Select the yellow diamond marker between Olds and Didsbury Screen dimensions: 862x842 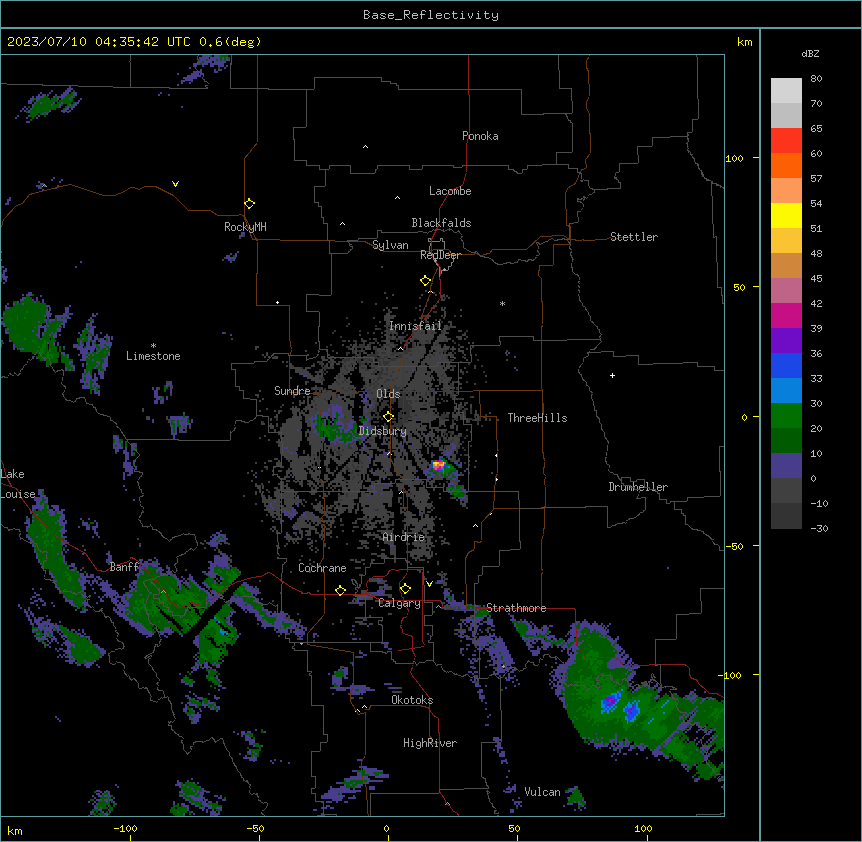pos(388,417)
